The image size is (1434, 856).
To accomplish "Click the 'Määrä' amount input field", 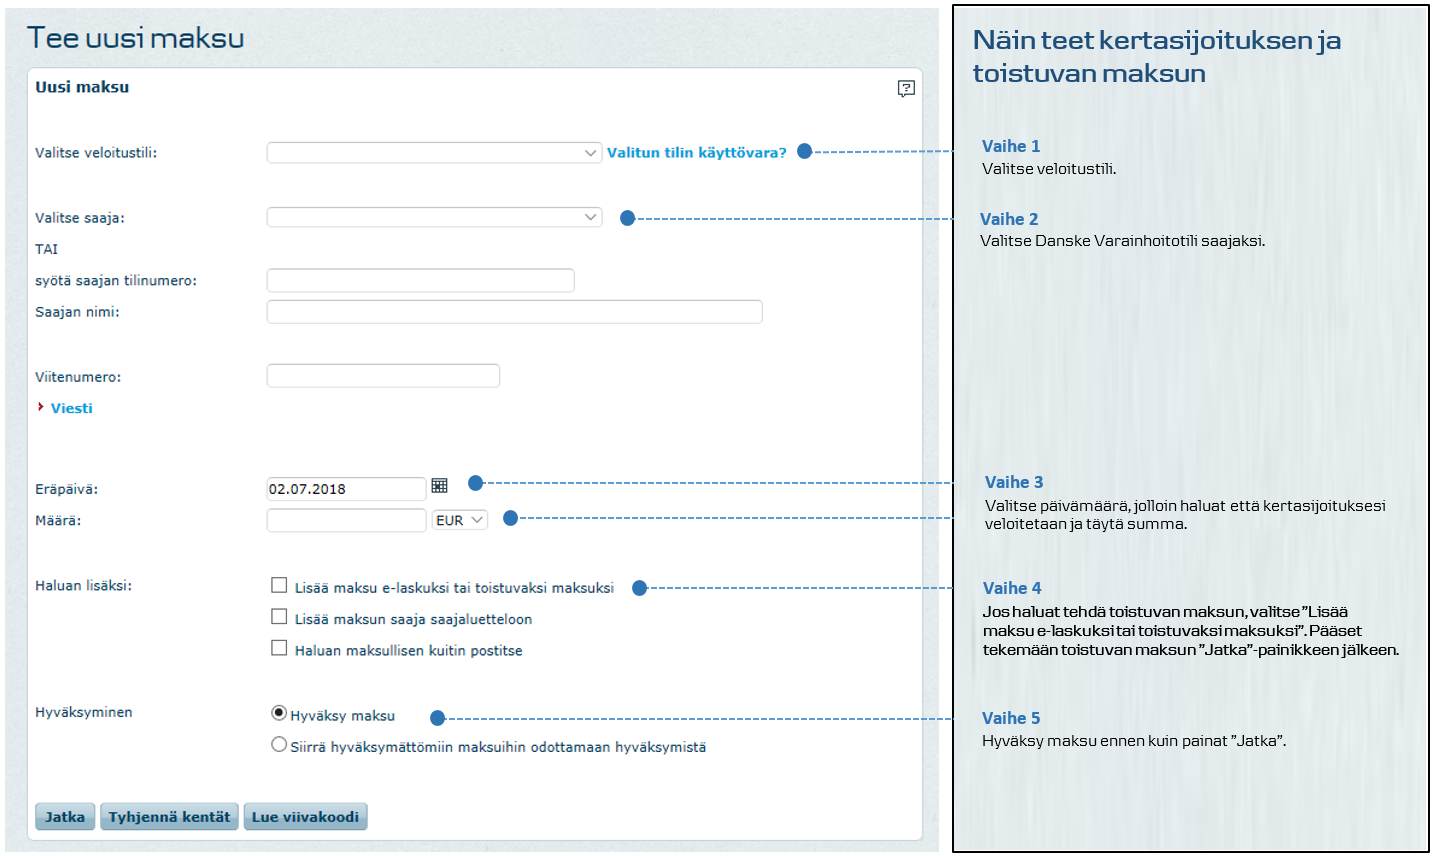I will point(346,520).
